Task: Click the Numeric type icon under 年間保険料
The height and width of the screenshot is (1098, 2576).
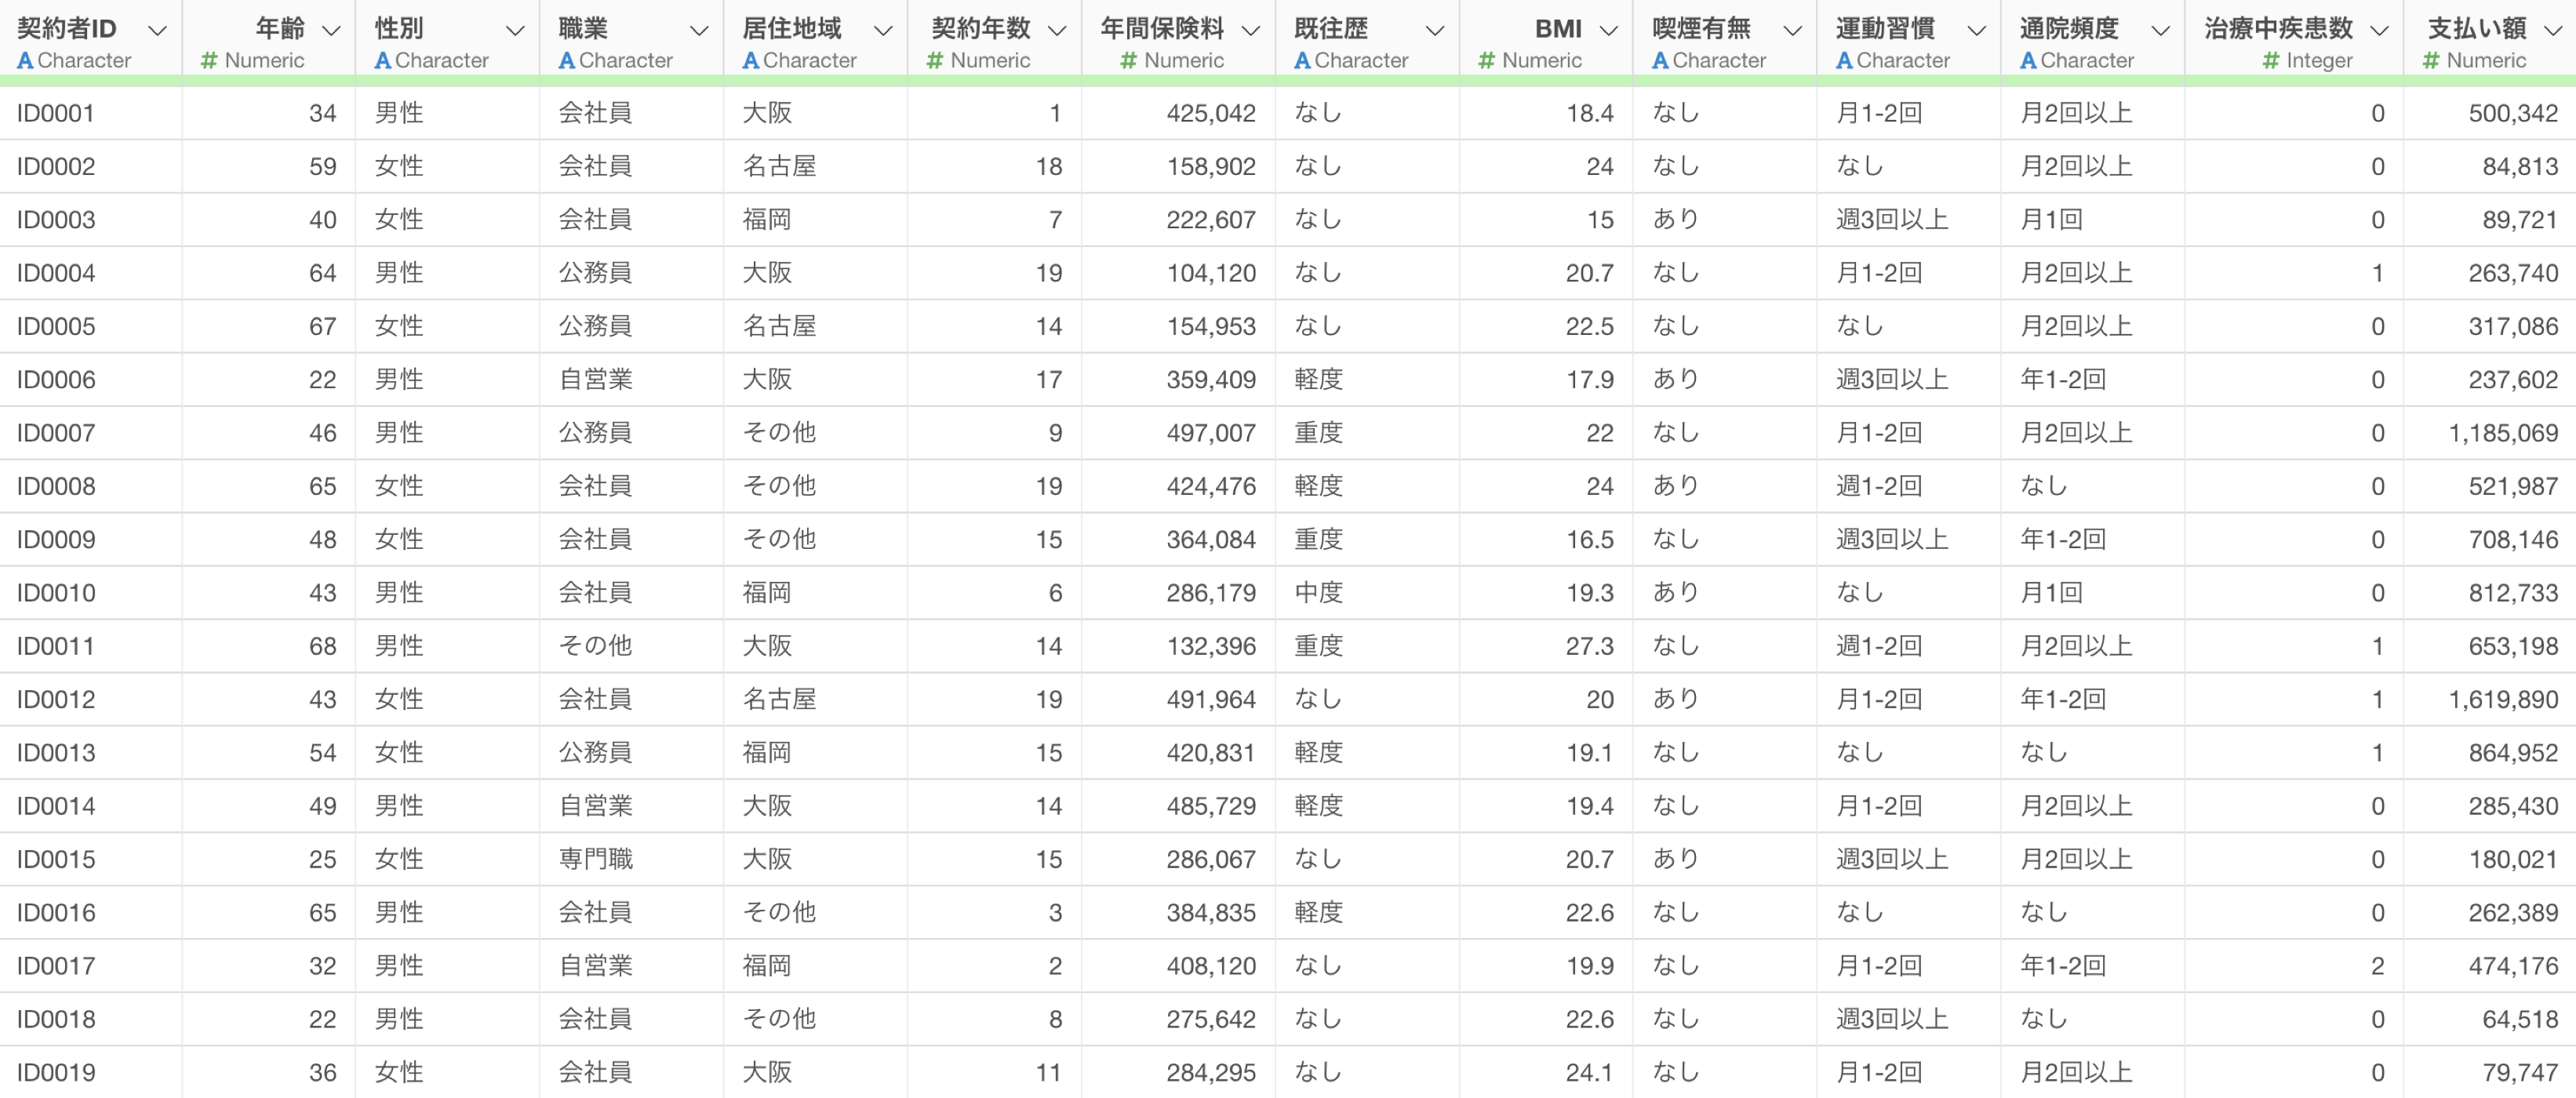Action: pos(1128,61)
